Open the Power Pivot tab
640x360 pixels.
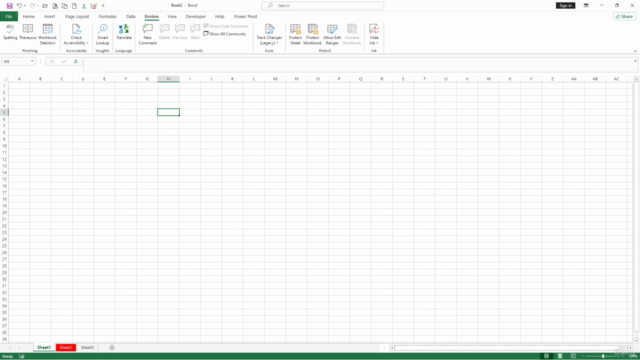coord(245,17)
